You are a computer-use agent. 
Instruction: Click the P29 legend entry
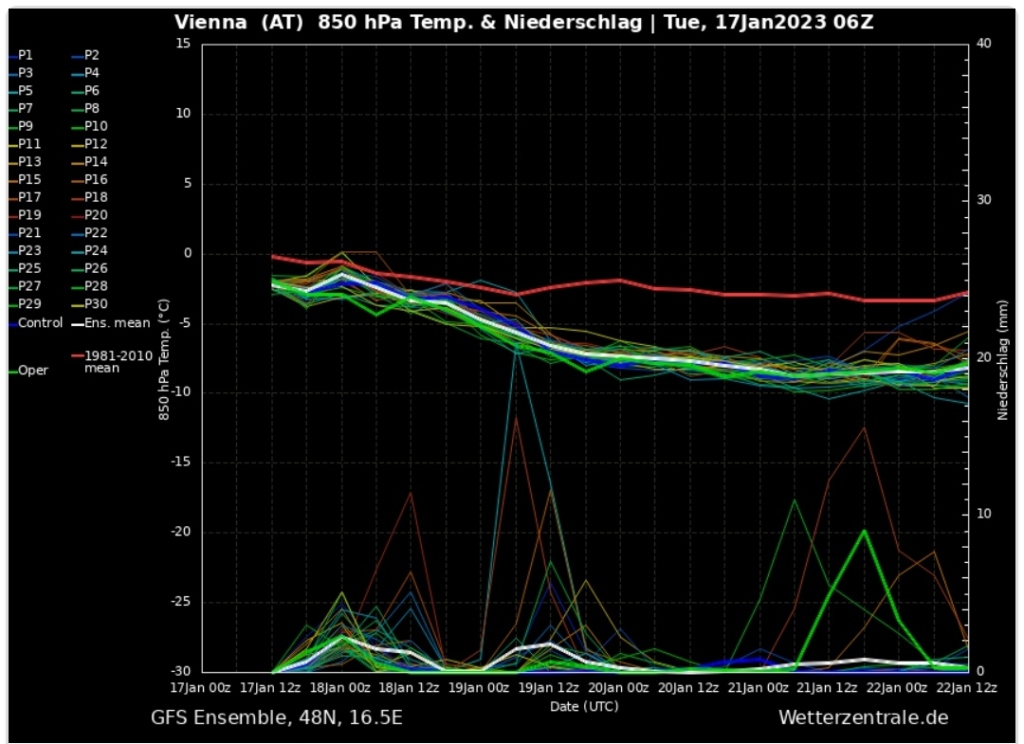[29, 304]
